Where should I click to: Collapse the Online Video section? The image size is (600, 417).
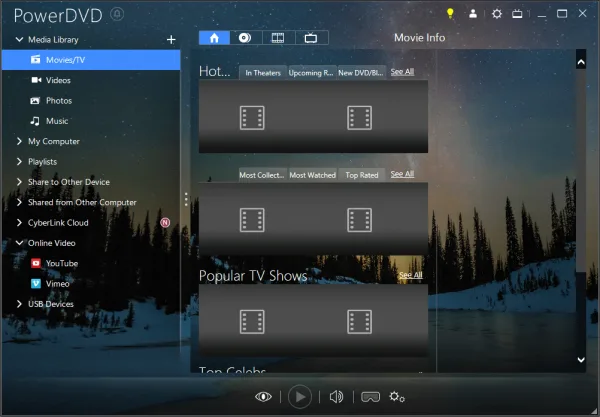click(x=19, y=243)
